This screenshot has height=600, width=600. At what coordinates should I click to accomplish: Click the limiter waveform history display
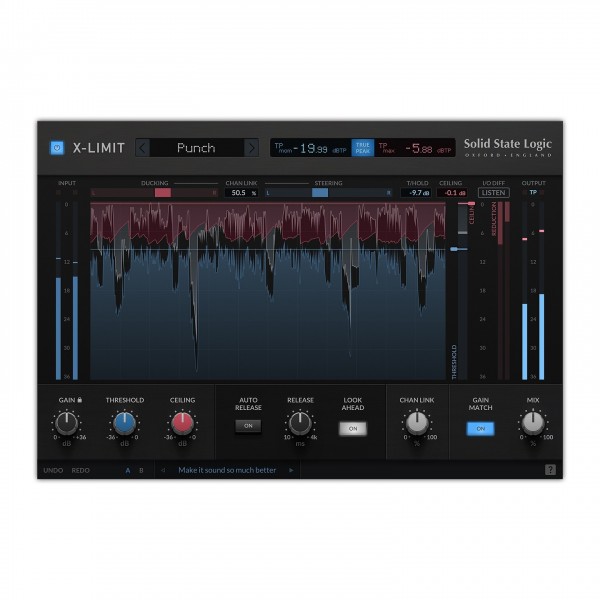pos(268,291)
